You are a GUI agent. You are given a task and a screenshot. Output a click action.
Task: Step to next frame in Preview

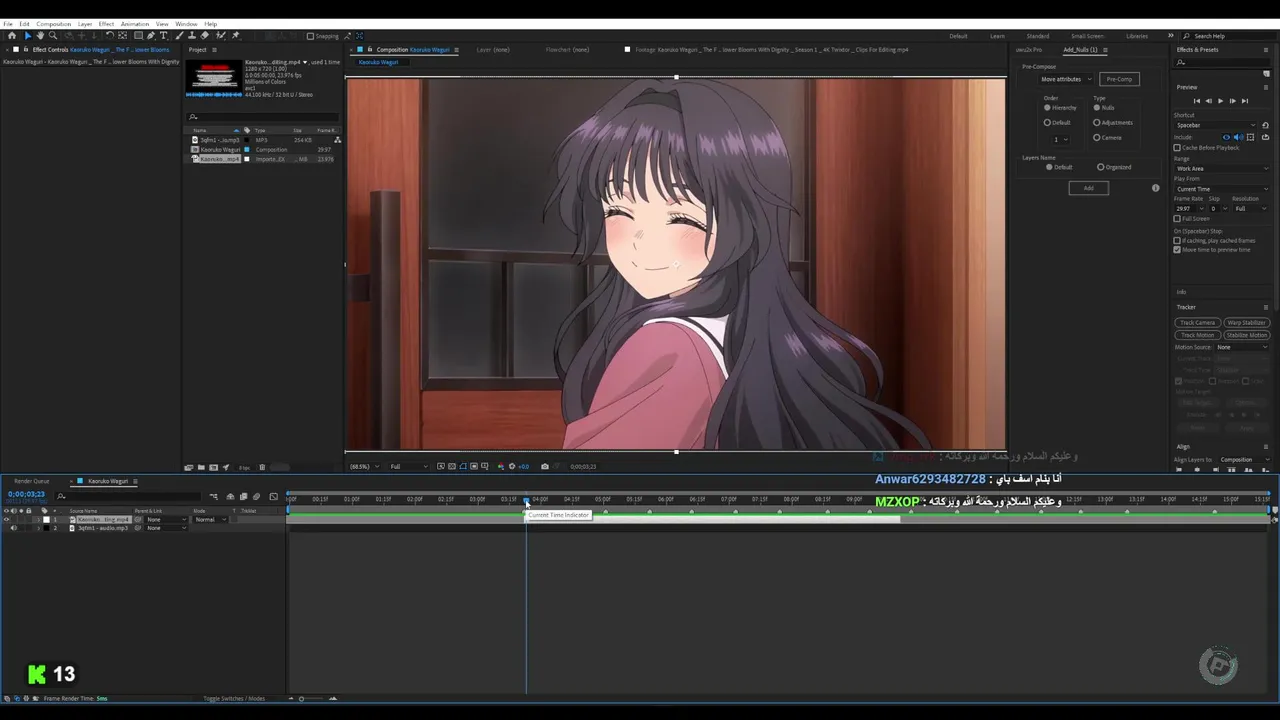[1232, 101]
